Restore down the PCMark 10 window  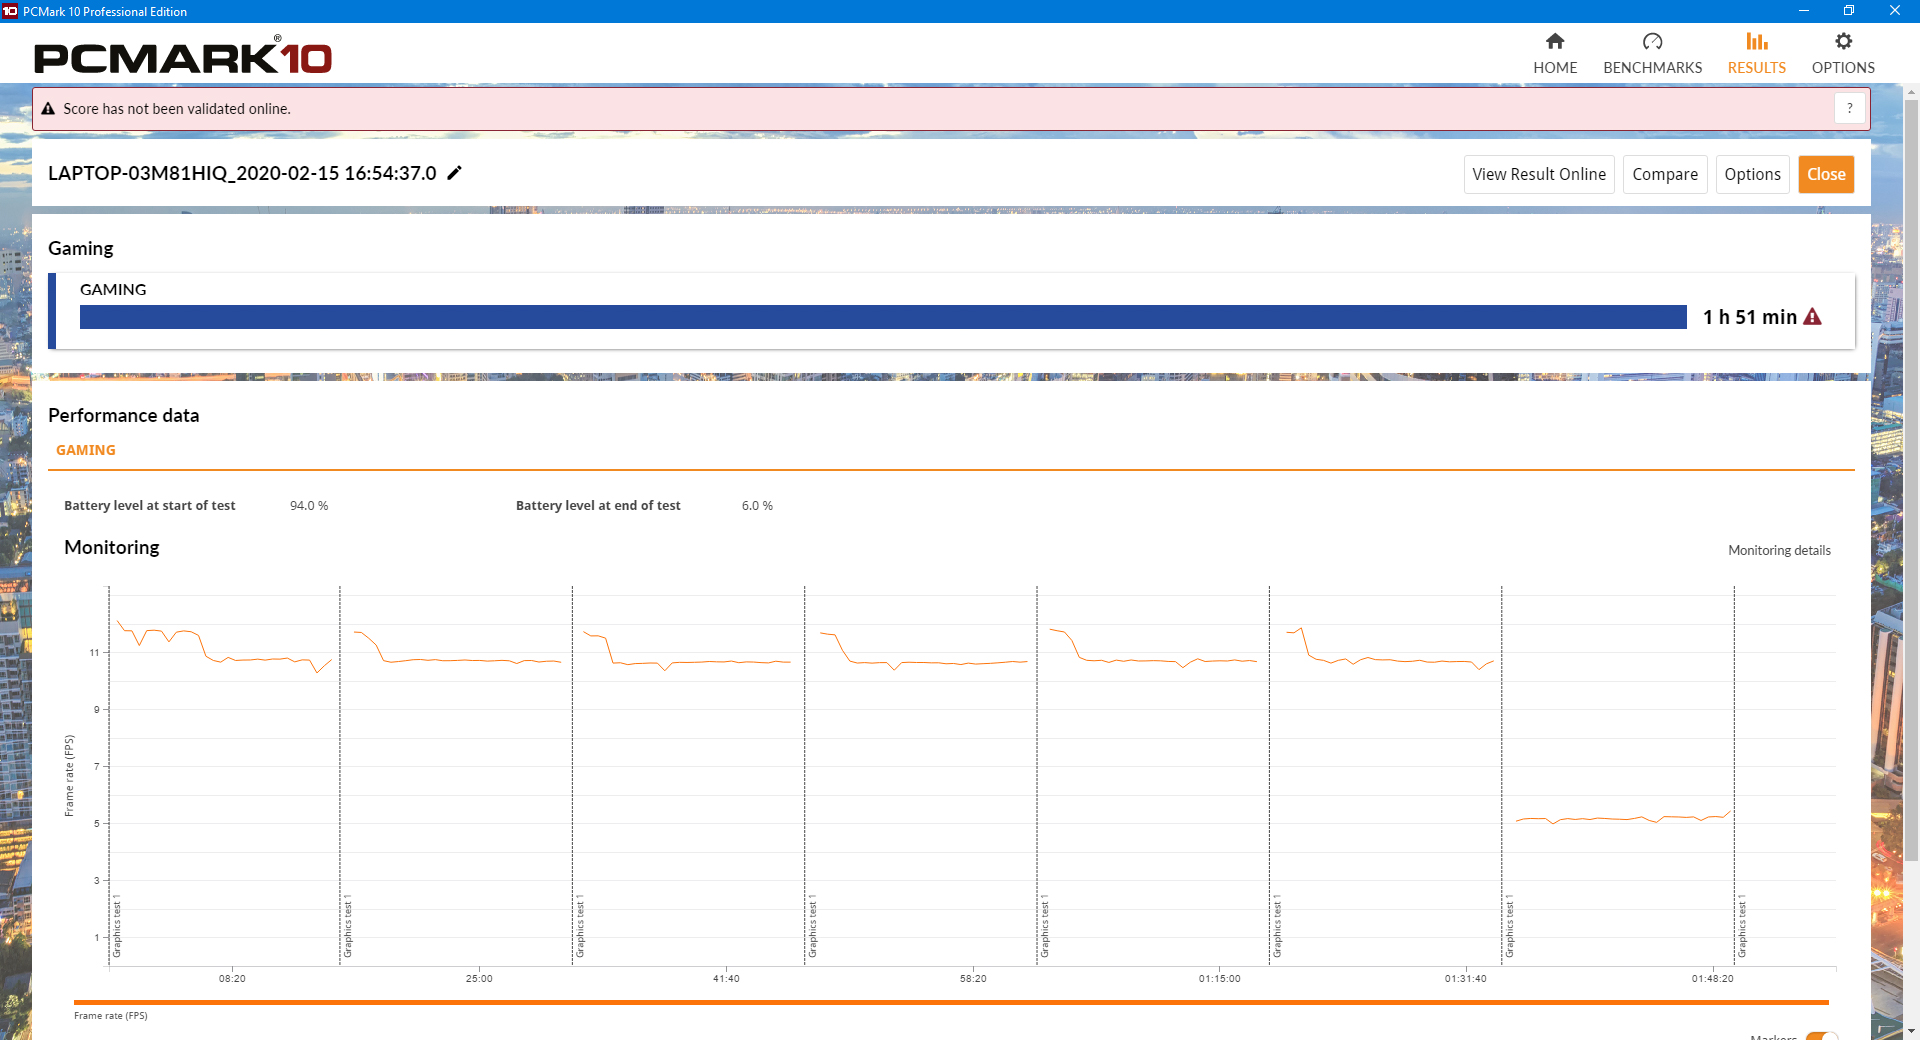1849,11
